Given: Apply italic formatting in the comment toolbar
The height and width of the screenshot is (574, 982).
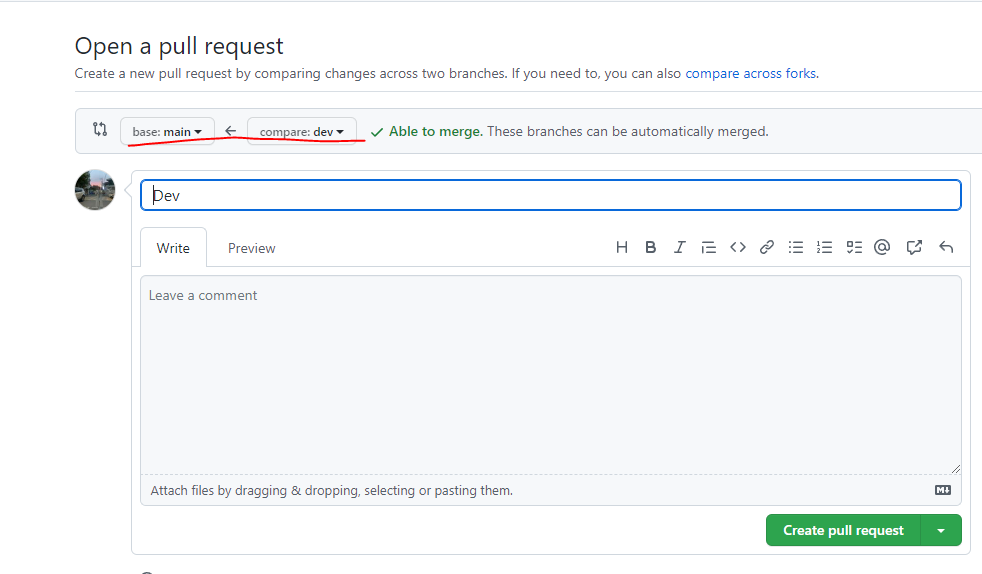Looking at the screenshot, I should click(x=680, y=247).
